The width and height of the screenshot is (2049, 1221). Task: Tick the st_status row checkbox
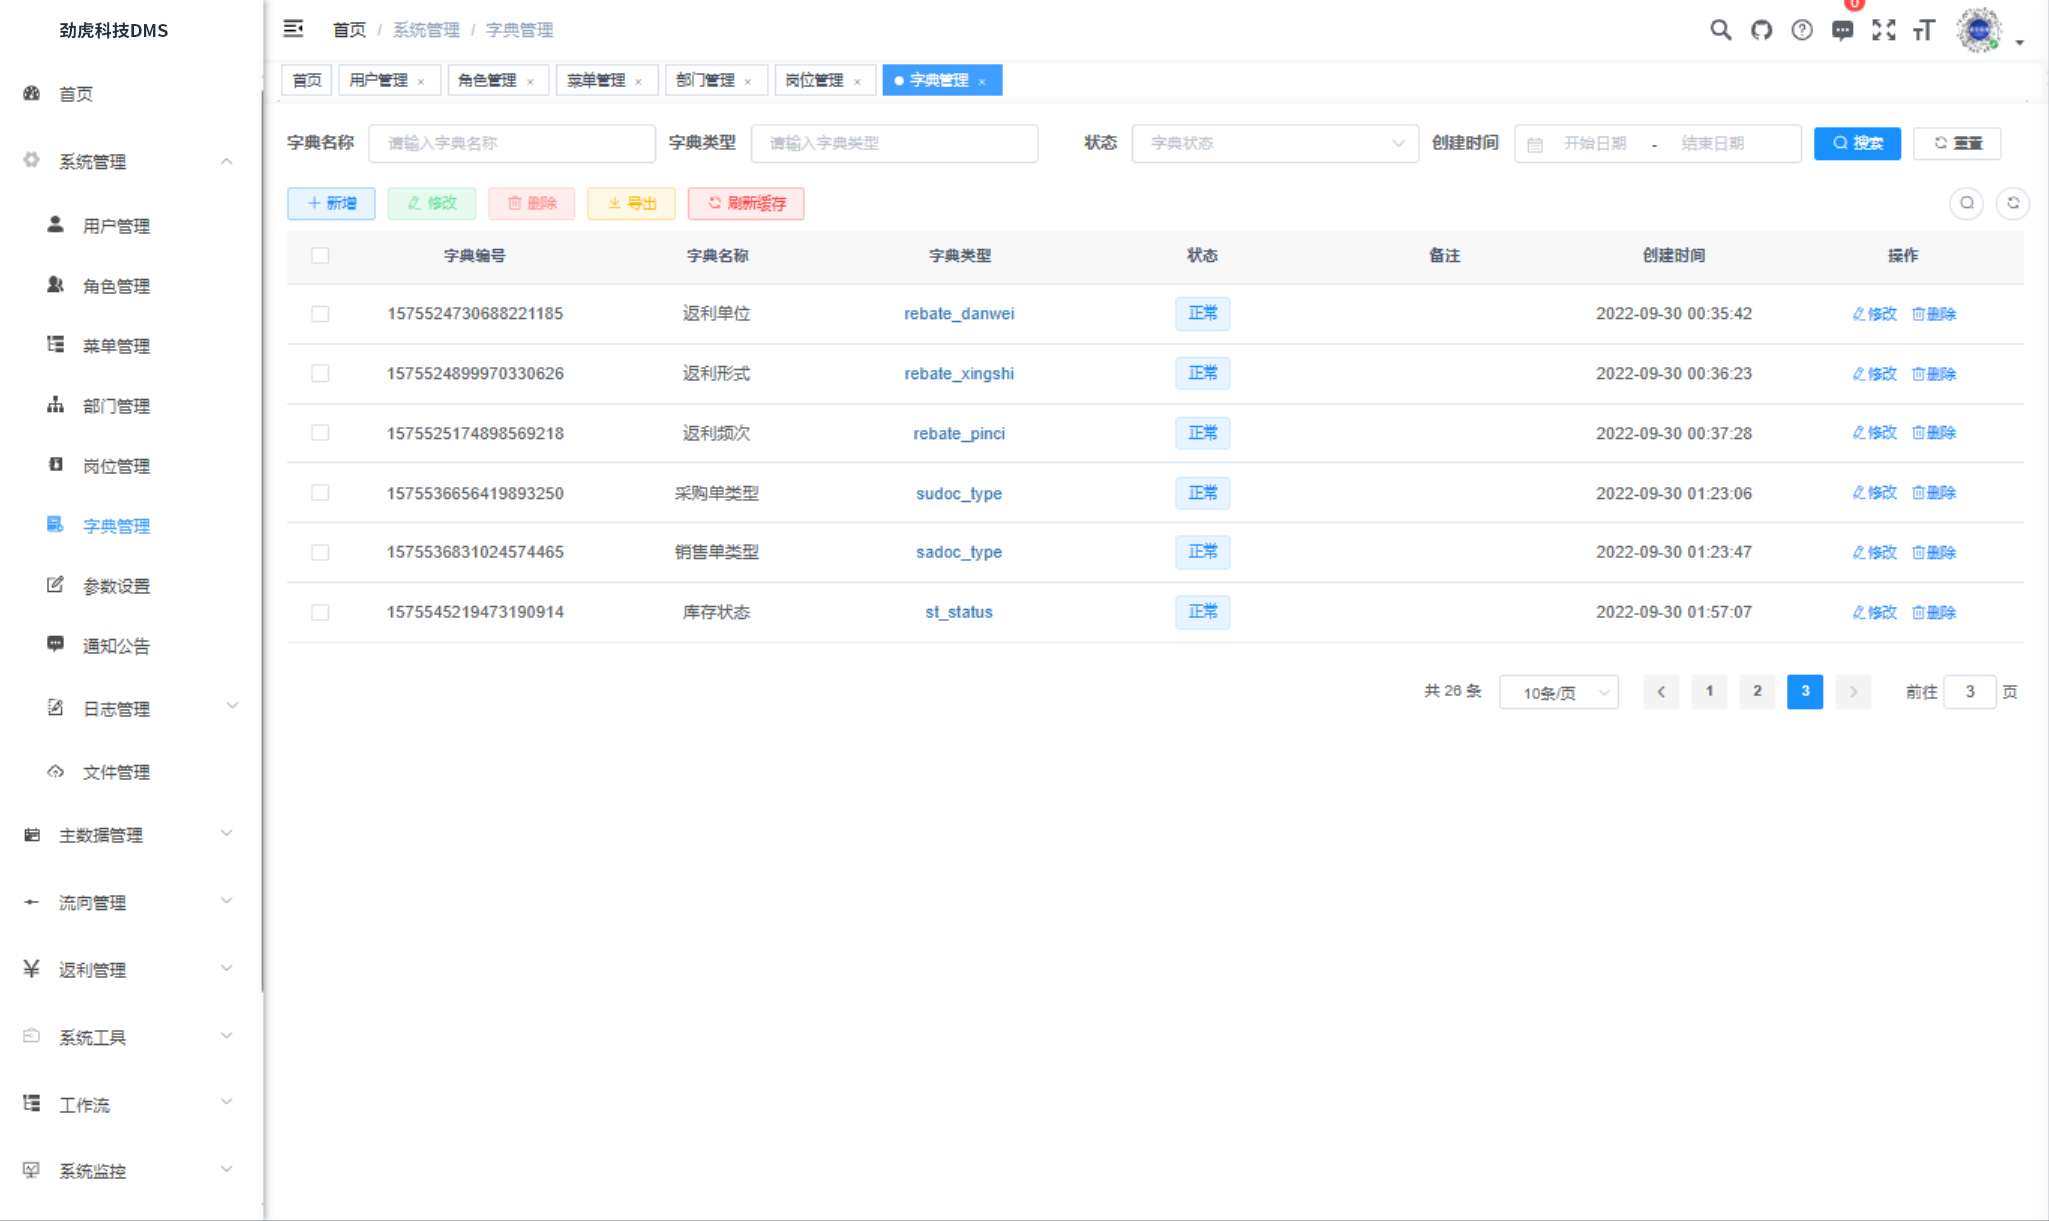320,612
